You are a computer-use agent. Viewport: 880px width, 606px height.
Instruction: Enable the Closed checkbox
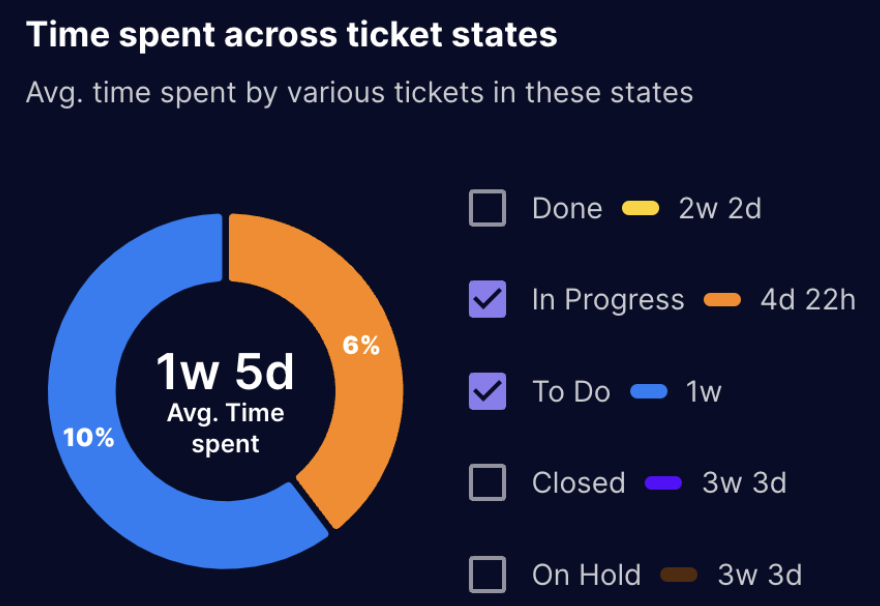click(x=487, y=483)
